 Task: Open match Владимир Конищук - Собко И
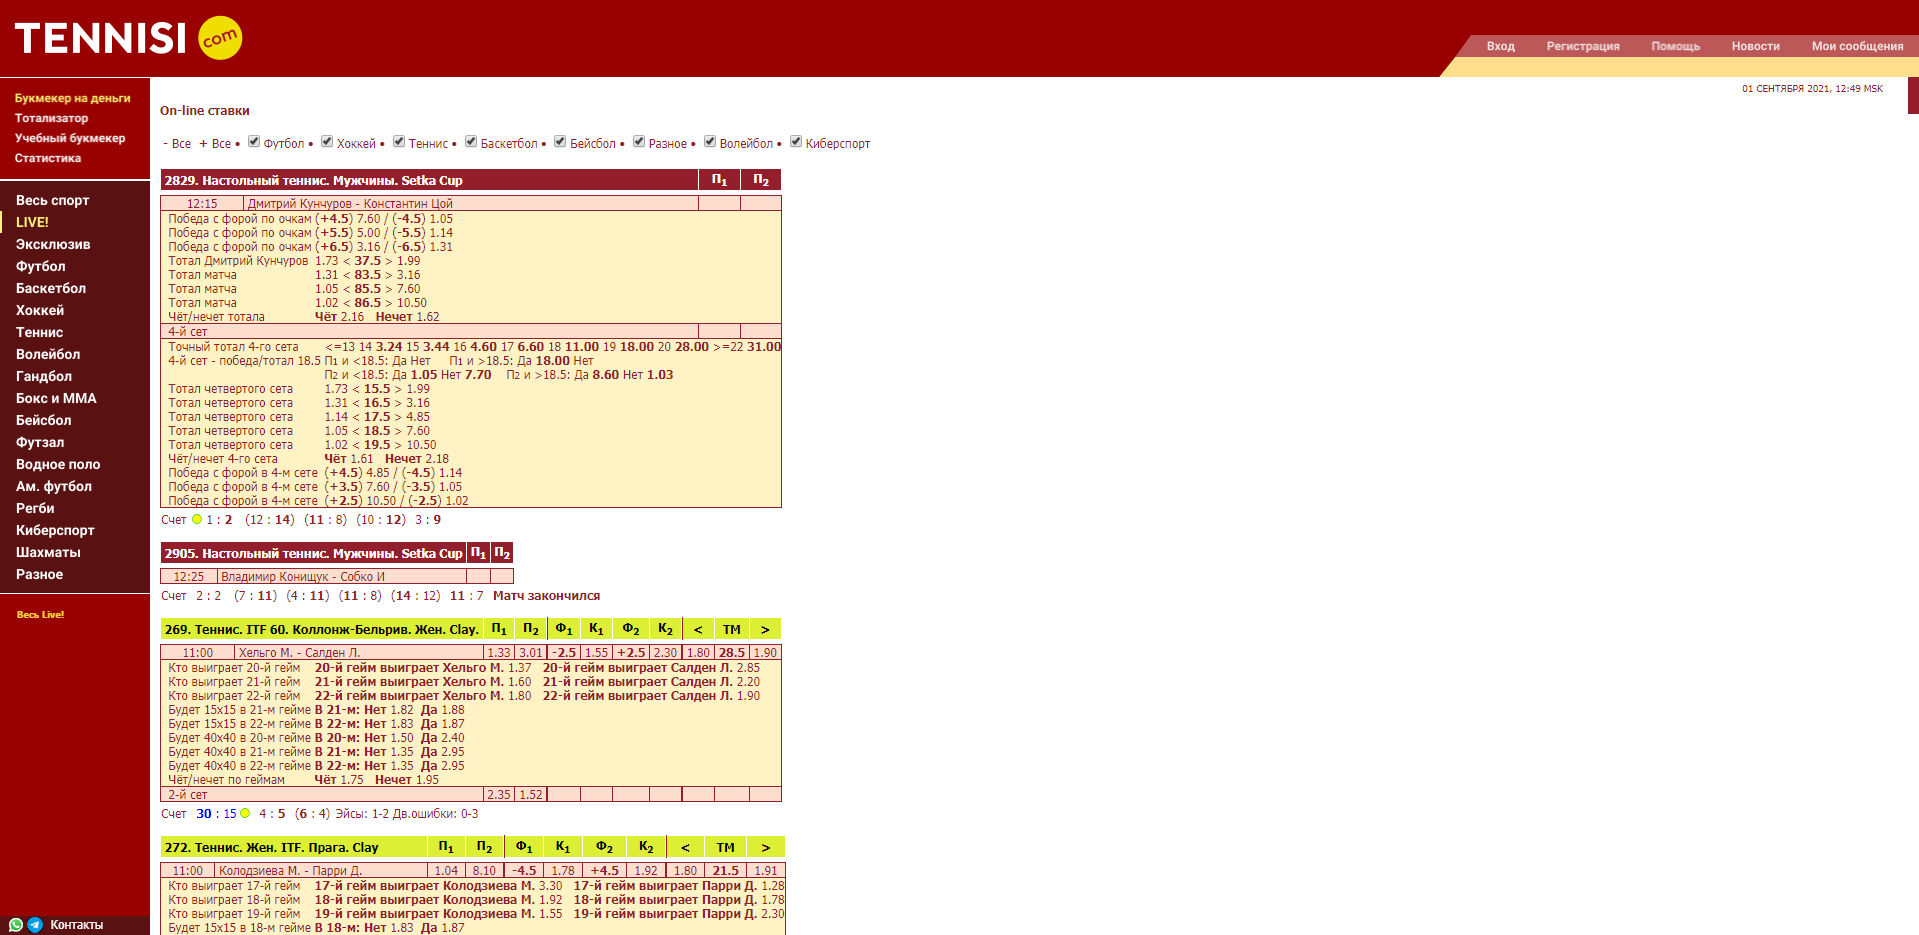point(303,577)
